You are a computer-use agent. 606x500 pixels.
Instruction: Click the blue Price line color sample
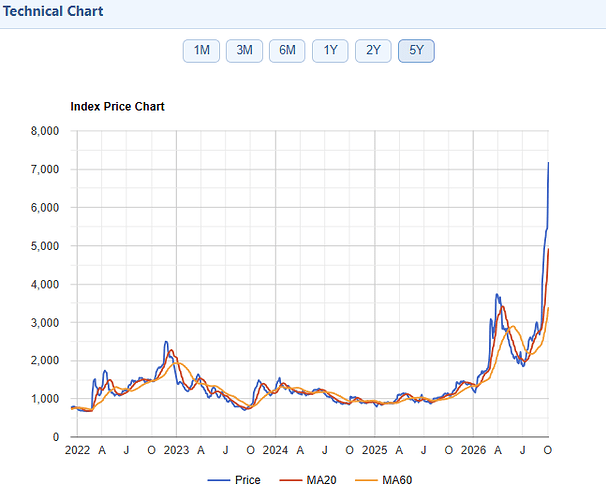click(x=219, y=480)
